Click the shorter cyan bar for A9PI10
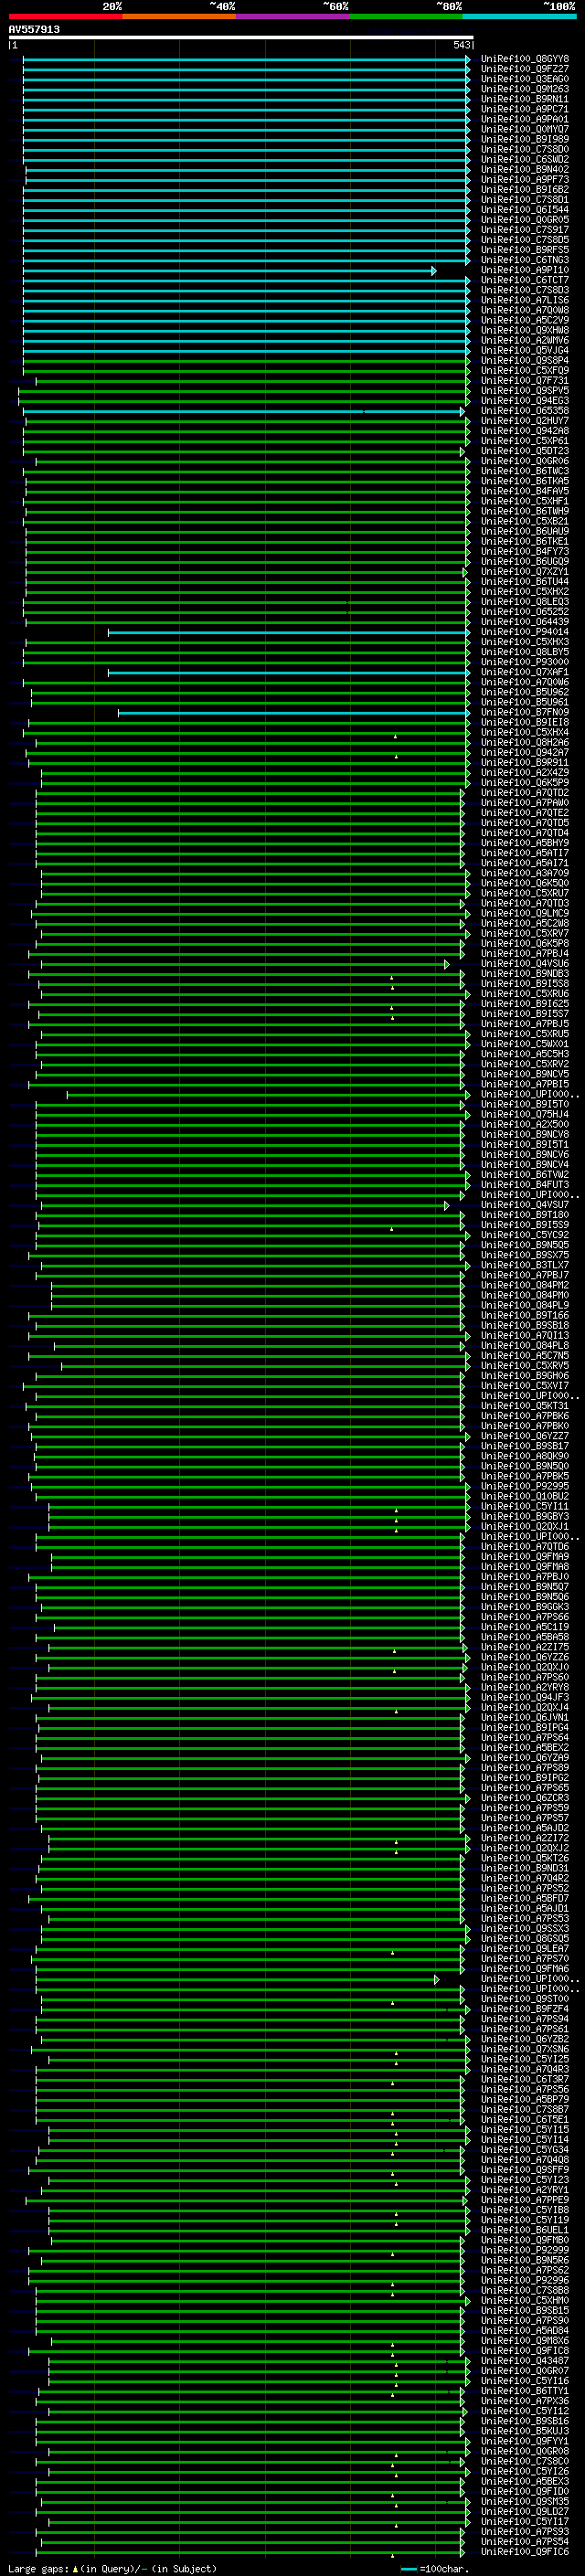The height and width of the screenshot is (2576, 585). (230, 271)
